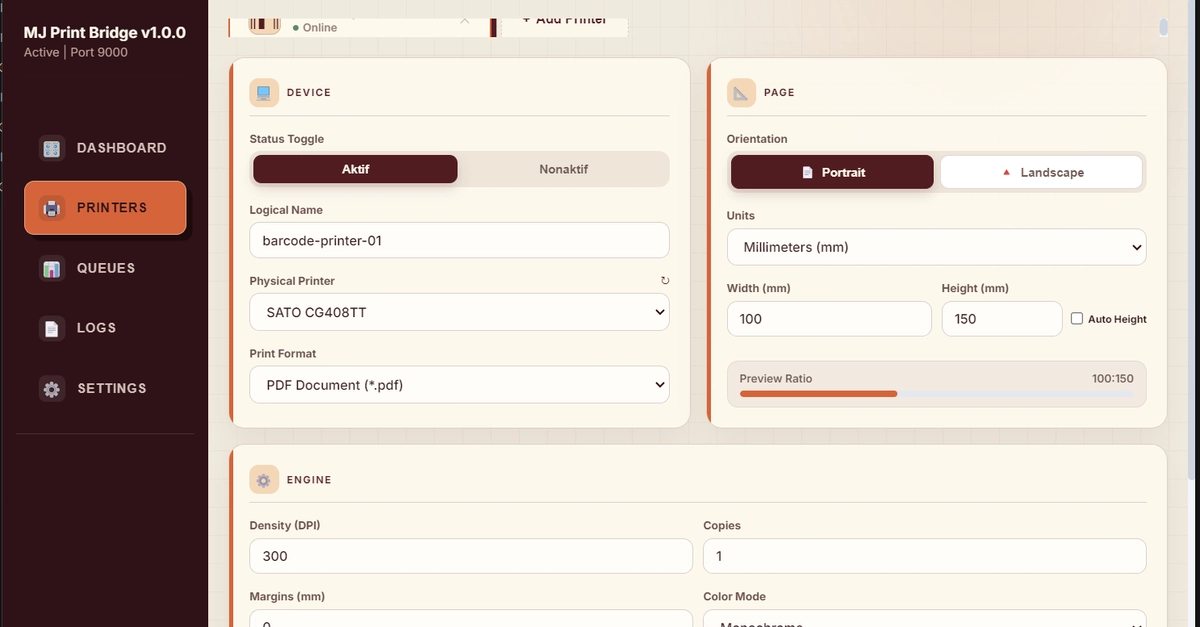
Task: Click the Copies input field
Action: pos(925,556)
